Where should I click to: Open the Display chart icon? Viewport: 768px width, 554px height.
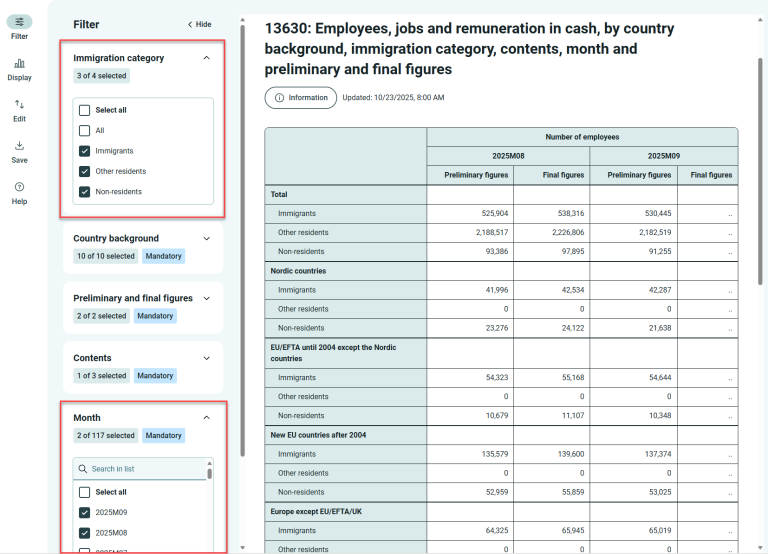click(x=19, y=63)
